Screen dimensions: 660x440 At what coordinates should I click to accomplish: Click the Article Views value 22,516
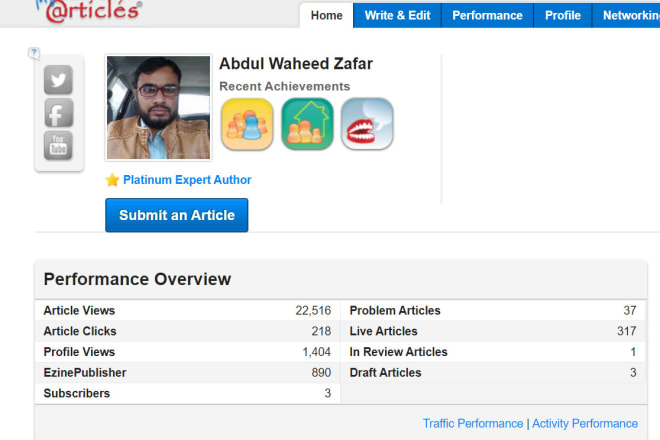[313, 310]
